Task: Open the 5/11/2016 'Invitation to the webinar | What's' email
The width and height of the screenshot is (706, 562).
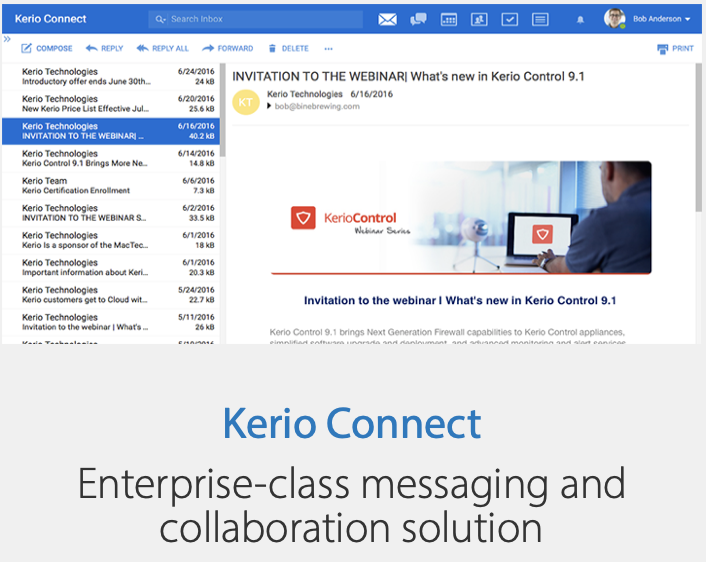Action: click(111, 322)
